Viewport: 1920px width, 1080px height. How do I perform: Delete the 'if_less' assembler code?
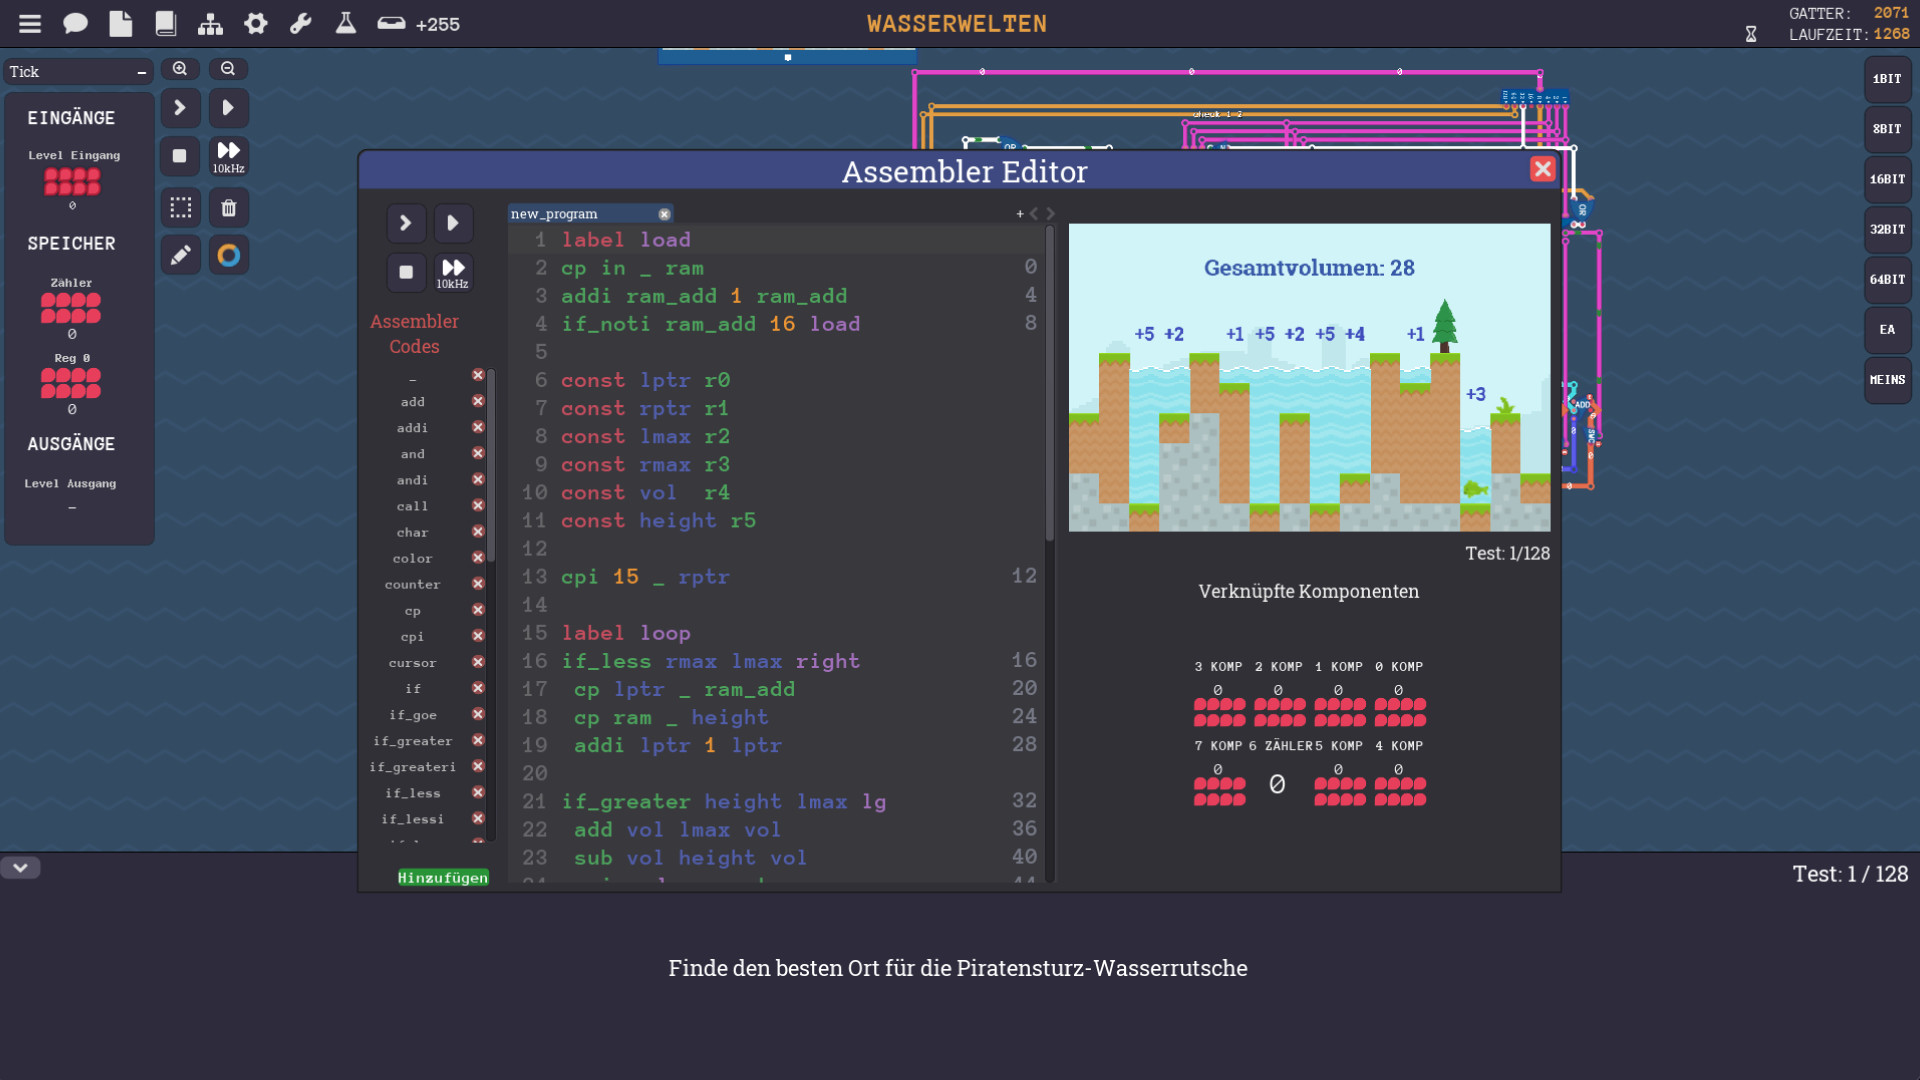click(x=478, y=793)
